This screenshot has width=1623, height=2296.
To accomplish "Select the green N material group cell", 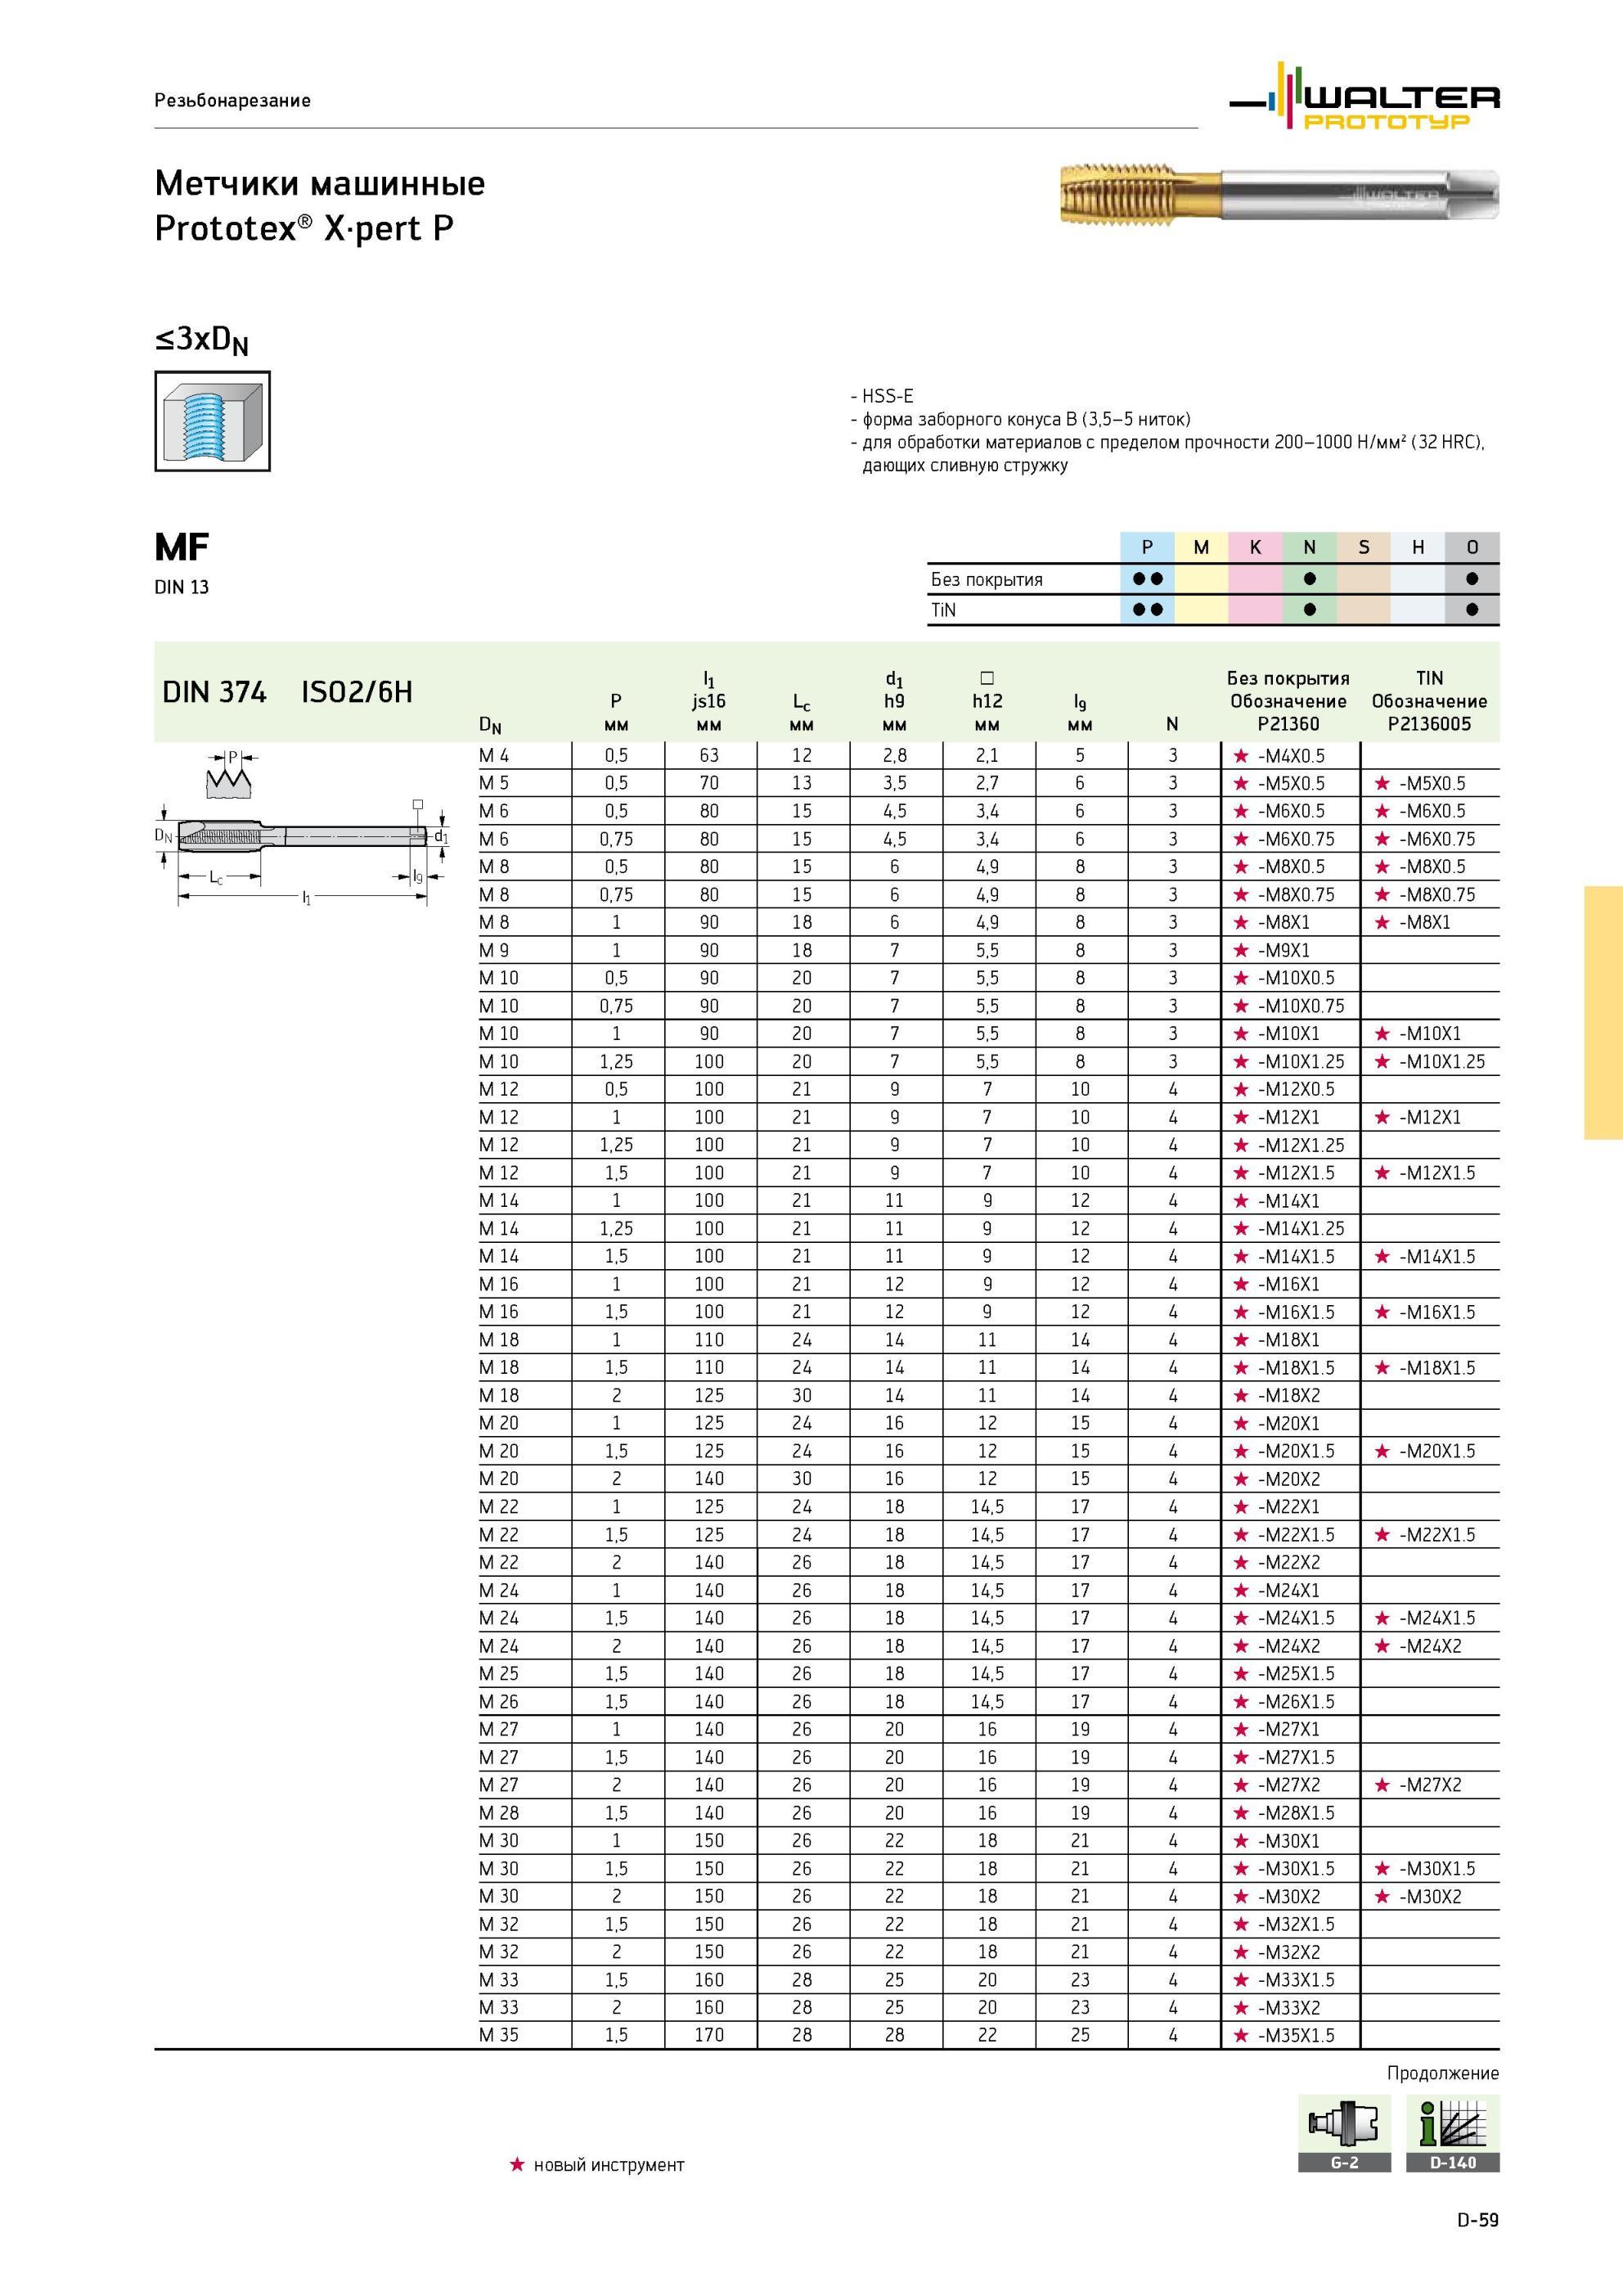I will (x=1309, y=547).
